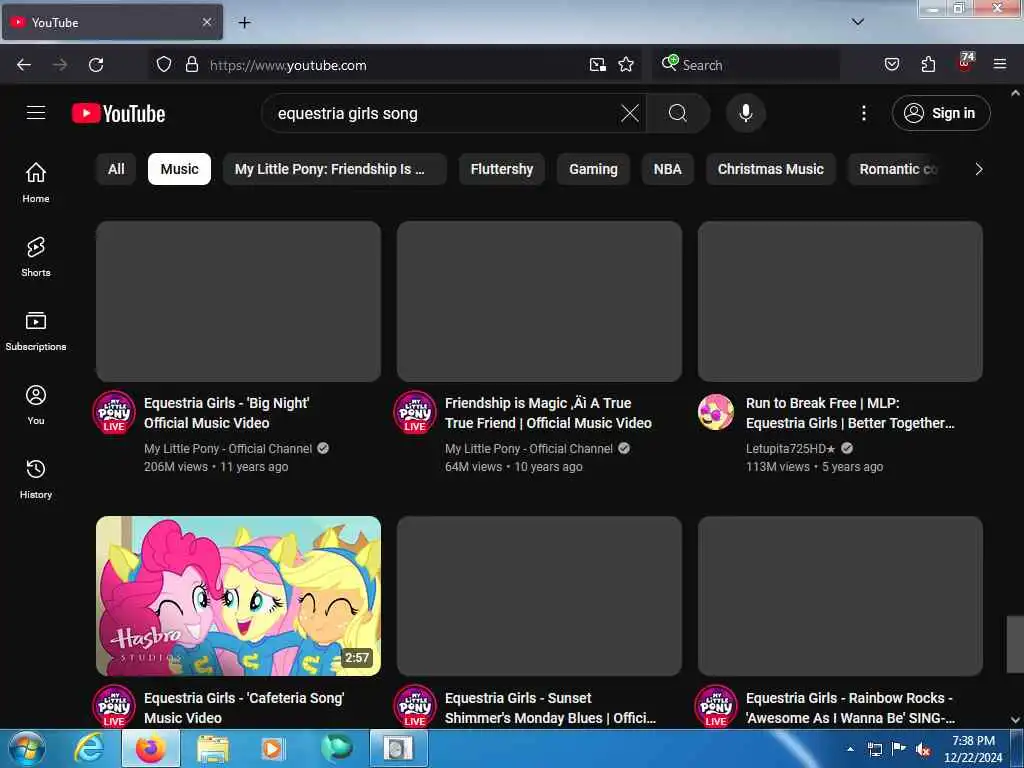The height and width of the screenshot is (768, 1024).
Task: Go to Home in the sidebar
Action: [x=36, y=182]
